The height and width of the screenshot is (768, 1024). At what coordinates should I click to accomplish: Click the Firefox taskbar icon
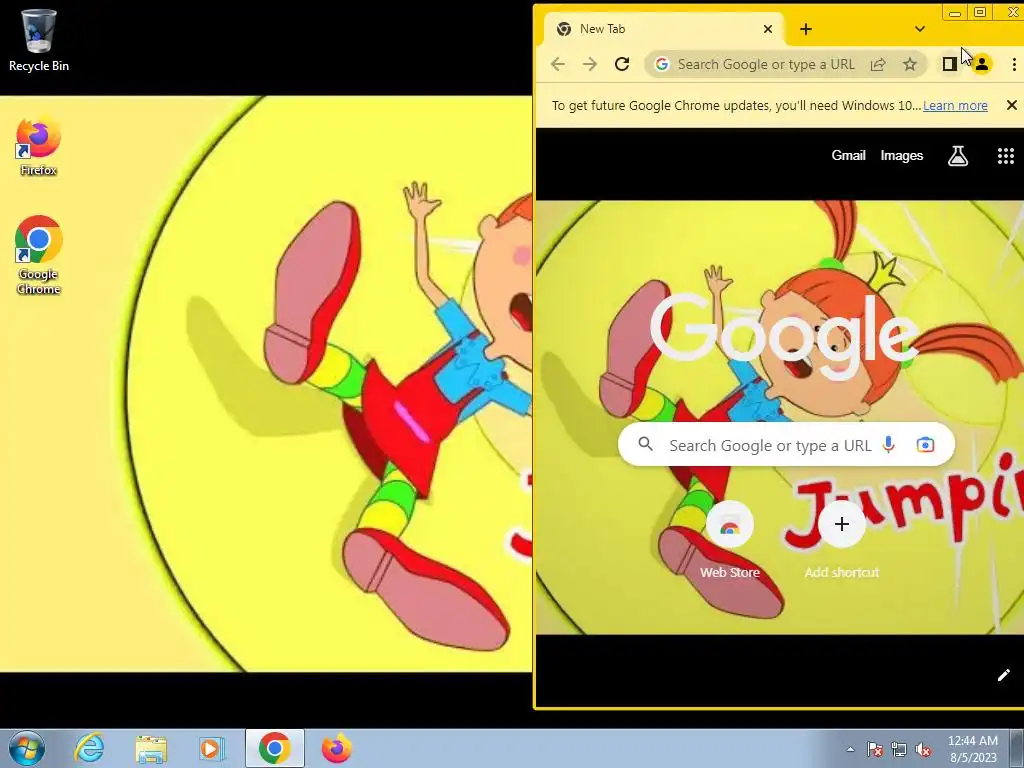[336, 748]
